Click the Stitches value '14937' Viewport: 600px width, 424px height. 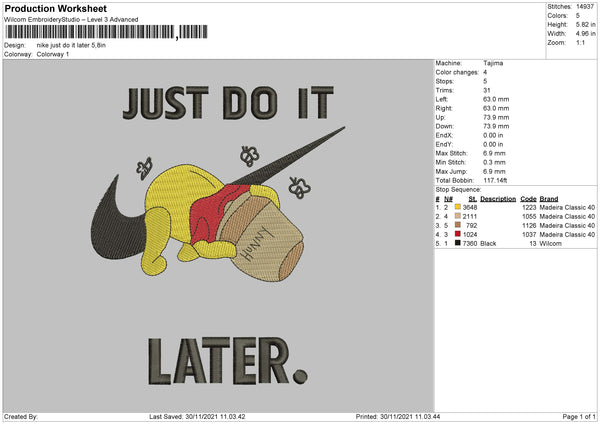coord(585,7)
